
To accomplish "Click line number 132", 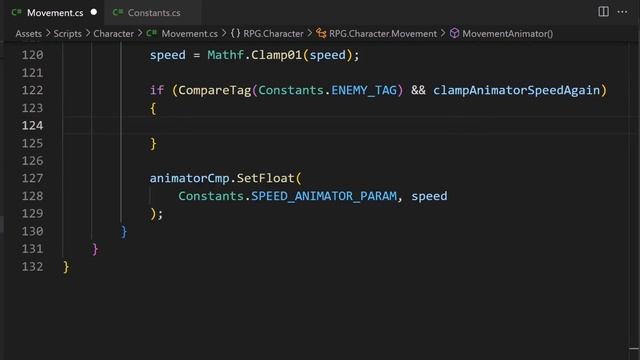I will [x=32, y=267].
